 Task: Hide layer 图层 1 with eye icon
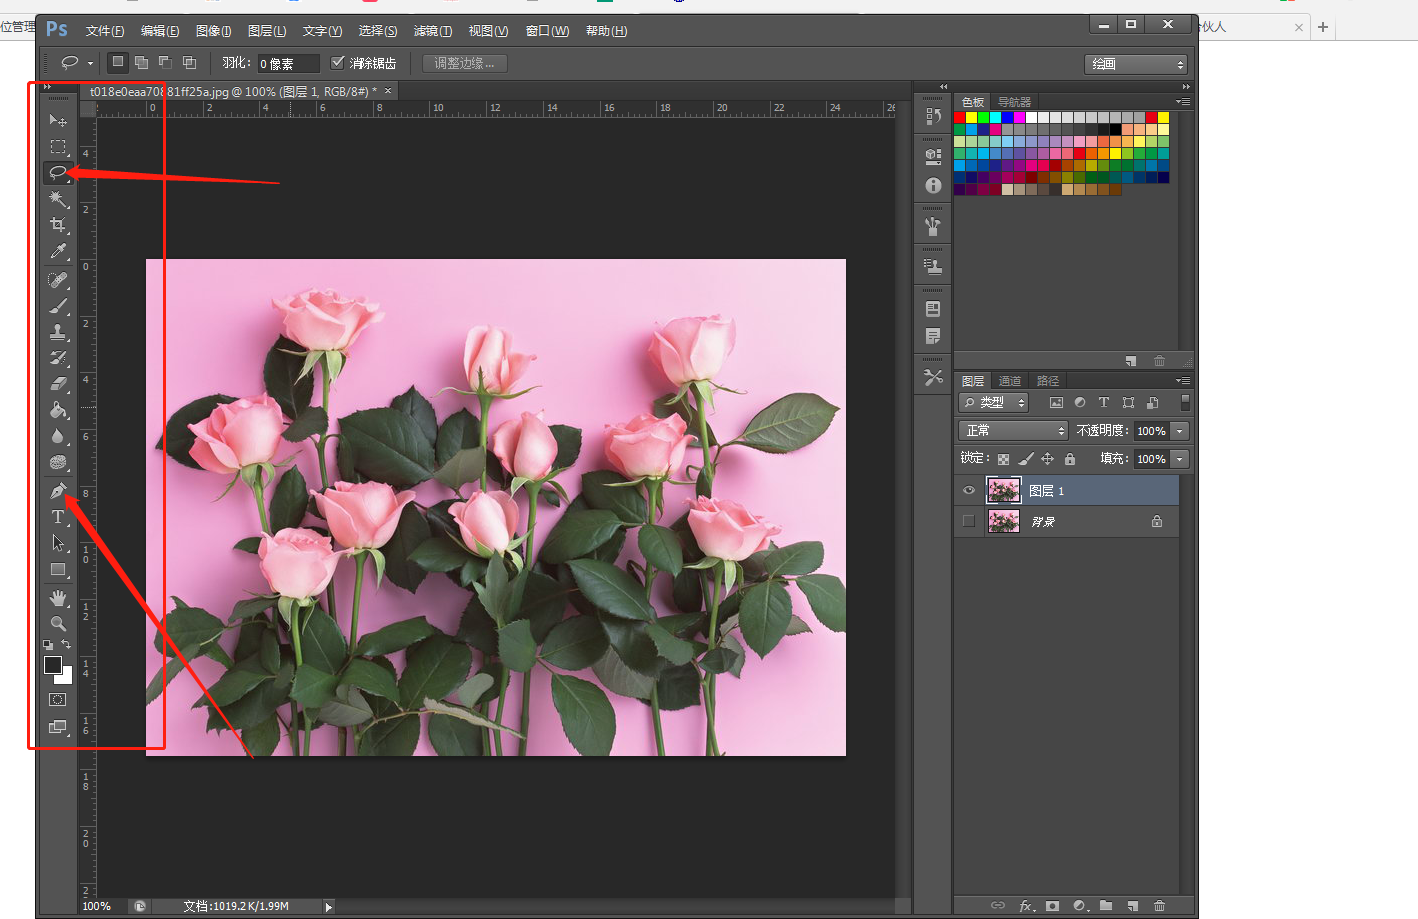(x=968, y=490)
